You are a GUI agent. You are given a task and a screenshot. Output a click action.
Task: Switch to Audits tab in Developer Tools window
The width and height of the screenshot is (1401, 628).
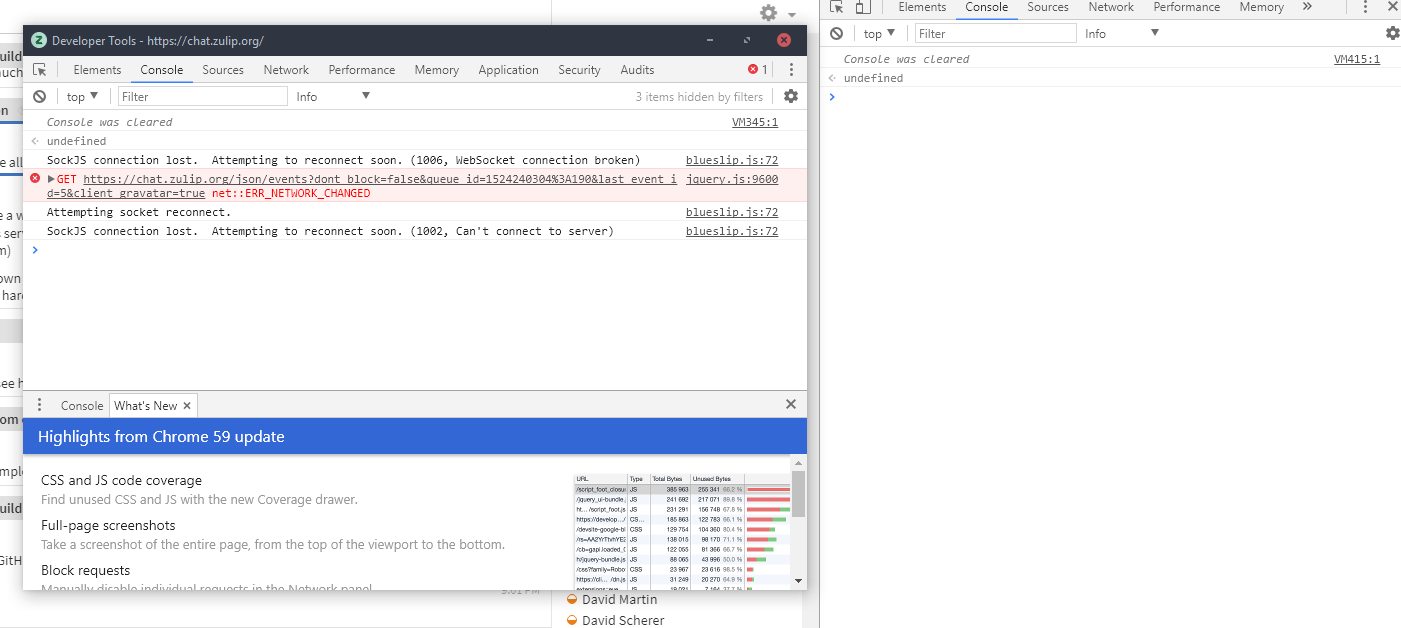(x=637, y=70)
